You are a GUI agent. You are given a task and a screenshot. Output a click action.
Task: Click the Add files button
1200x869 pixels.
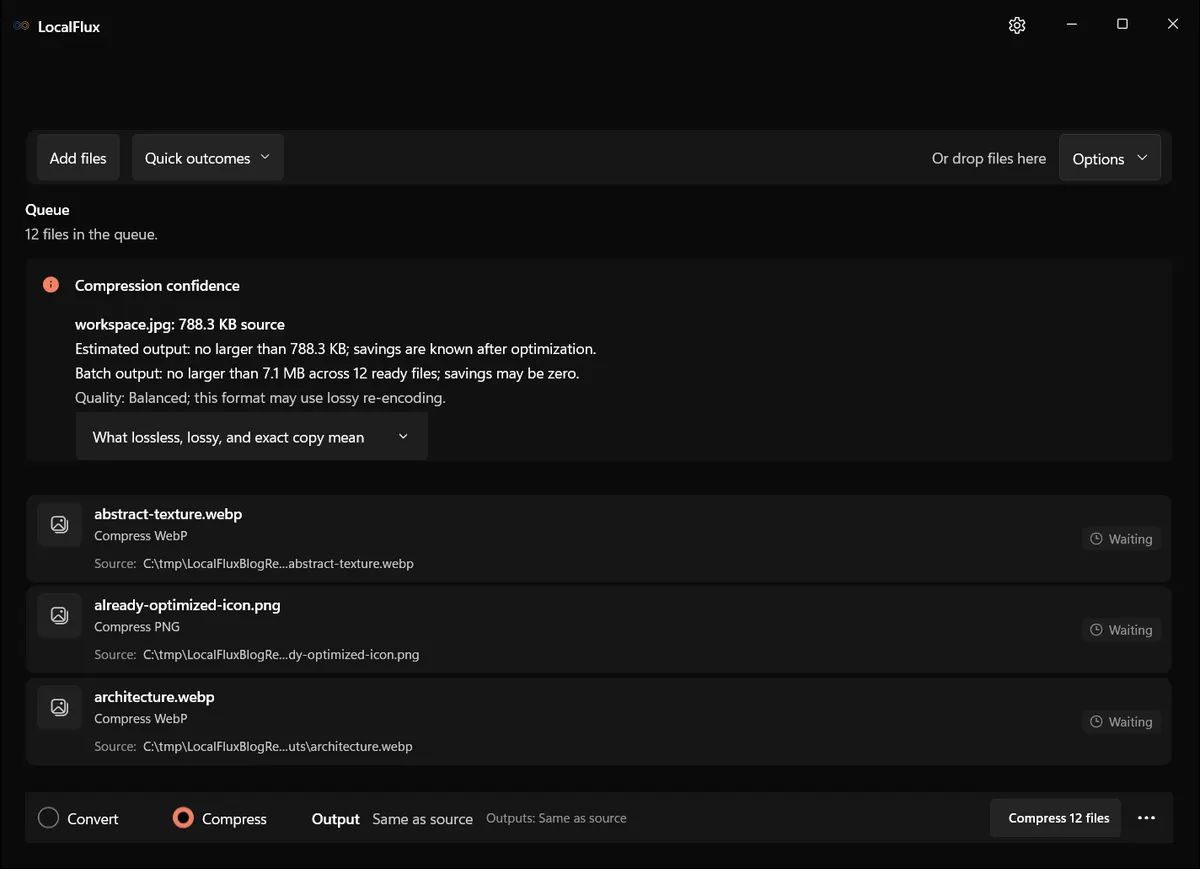78,158
